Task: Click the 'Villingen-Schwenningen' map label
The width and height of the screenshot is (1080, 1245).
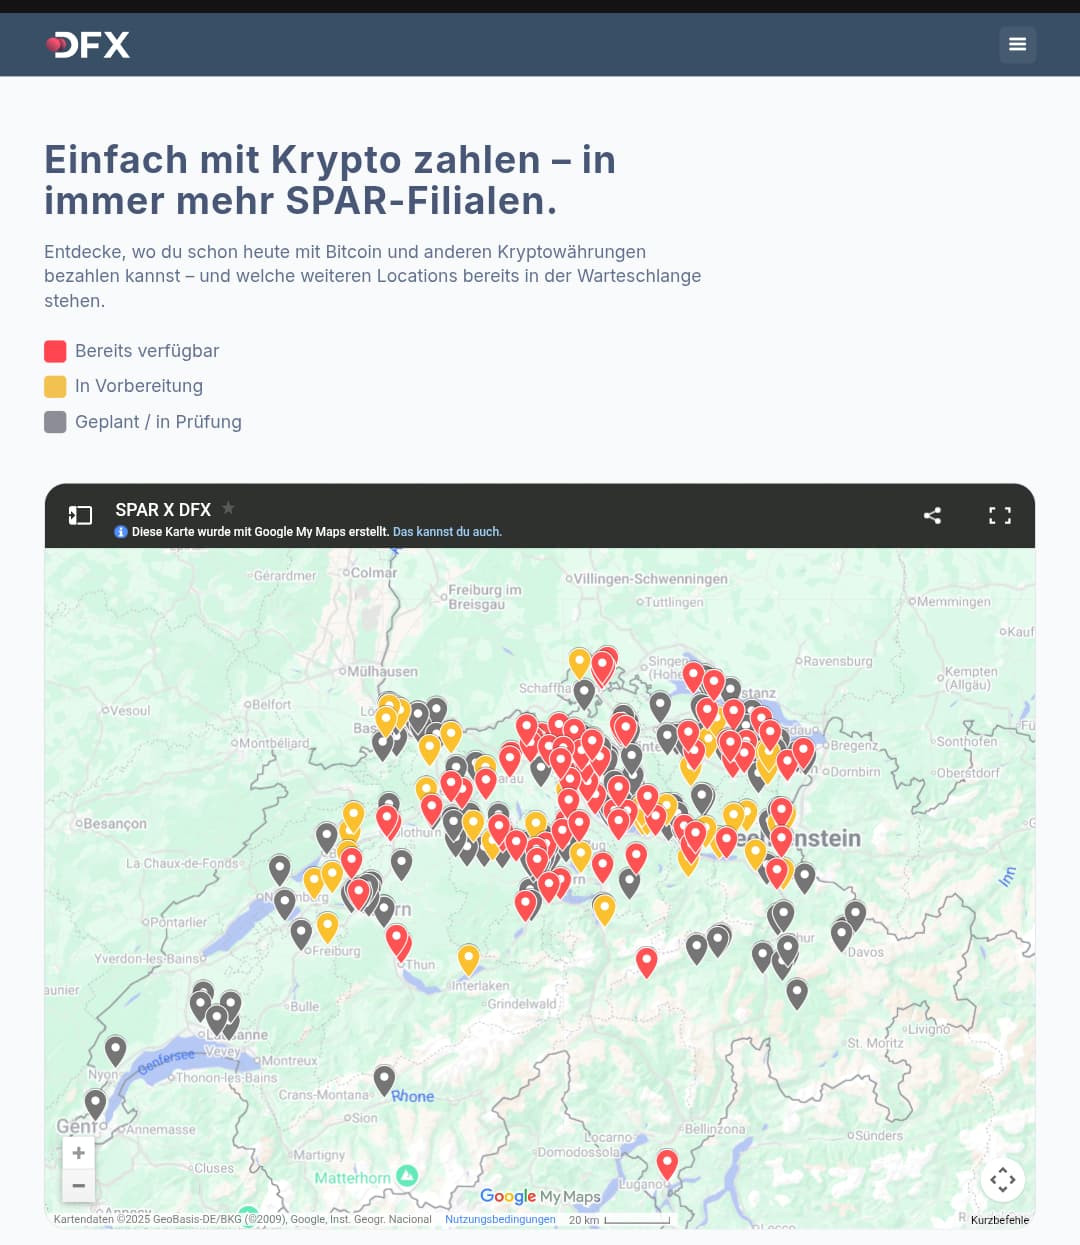Action: pyautogui.click(x=651, y=579)
